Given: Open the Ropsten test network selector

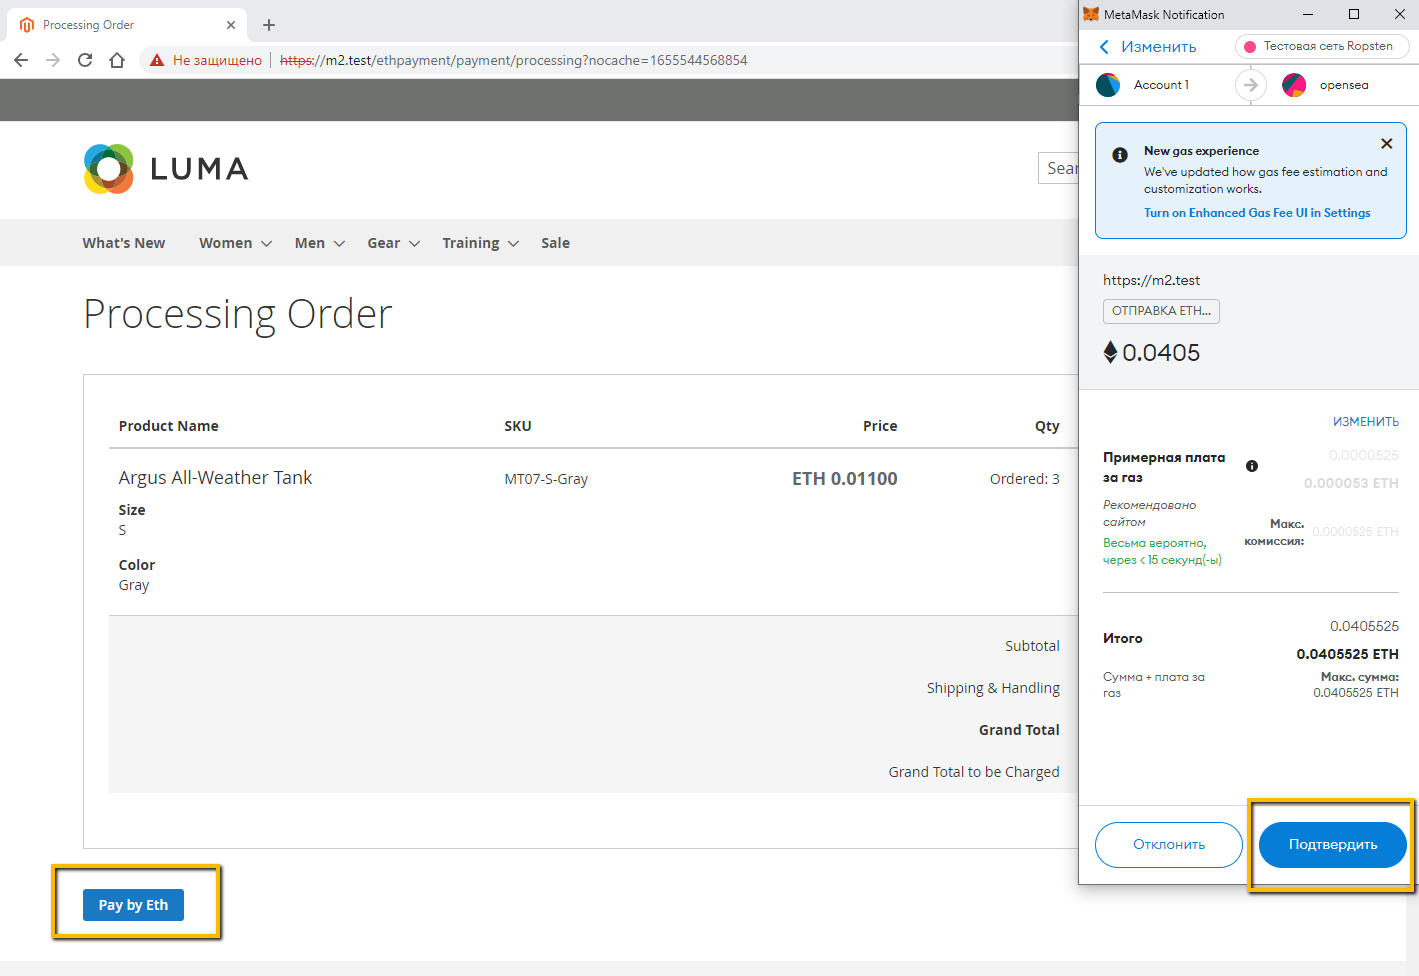Looking at the screenshot, I should tap(1321, 46).
